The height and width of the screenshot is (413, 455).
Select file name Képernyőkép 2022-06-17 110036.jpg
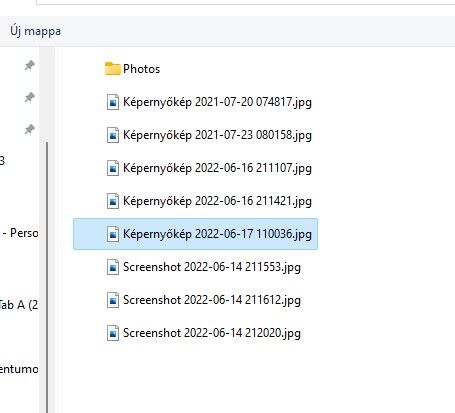click(217, 234)
